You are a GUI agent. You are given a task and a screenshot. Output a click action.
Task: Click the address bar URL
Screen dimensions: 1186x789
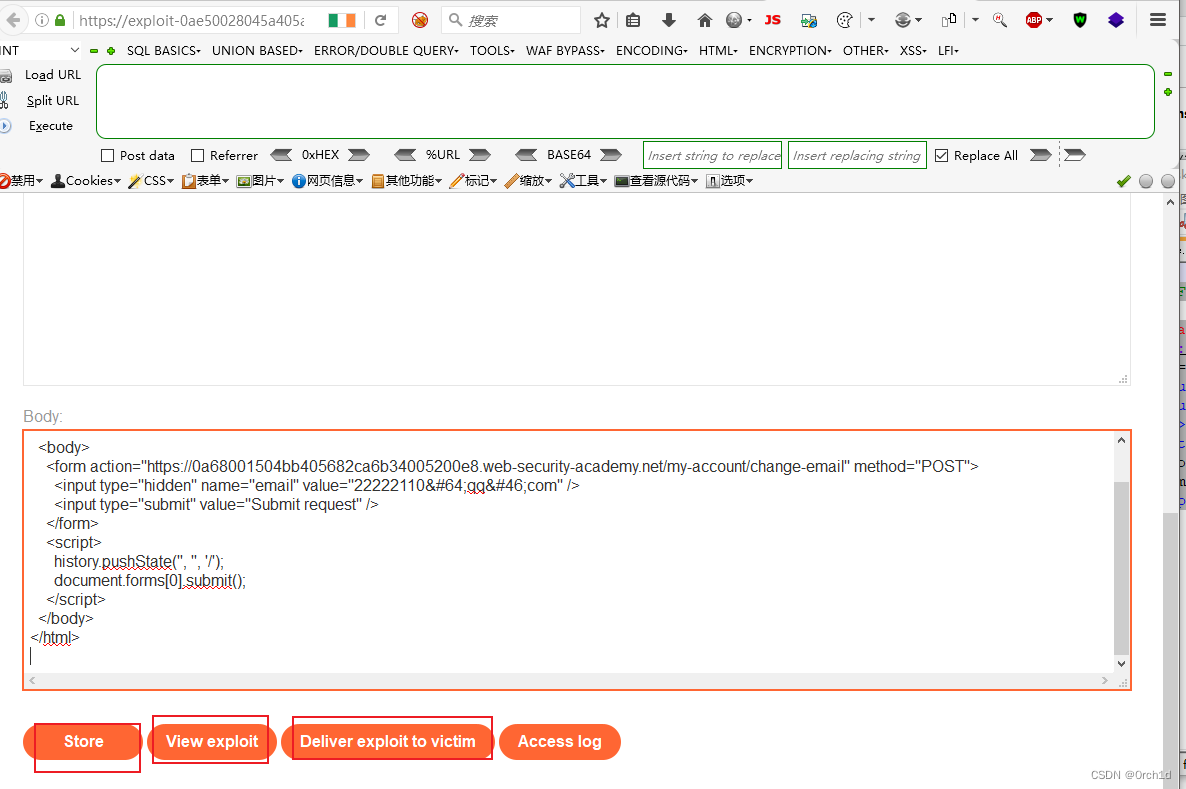tap(191, 20)
